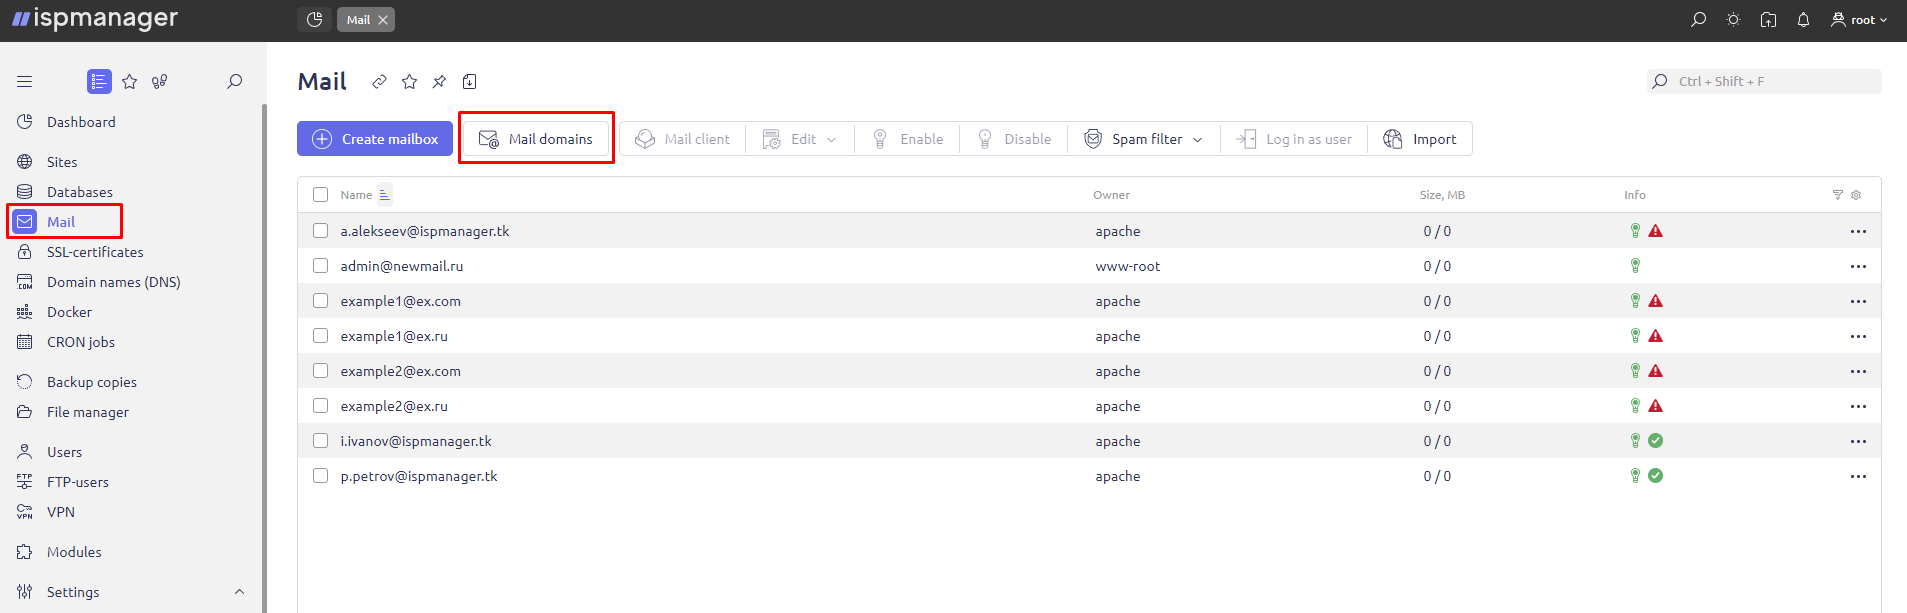This screenshot has height=613, width=1907.
Task: Click the Disable toolbar button
Action: (1013, 139)
